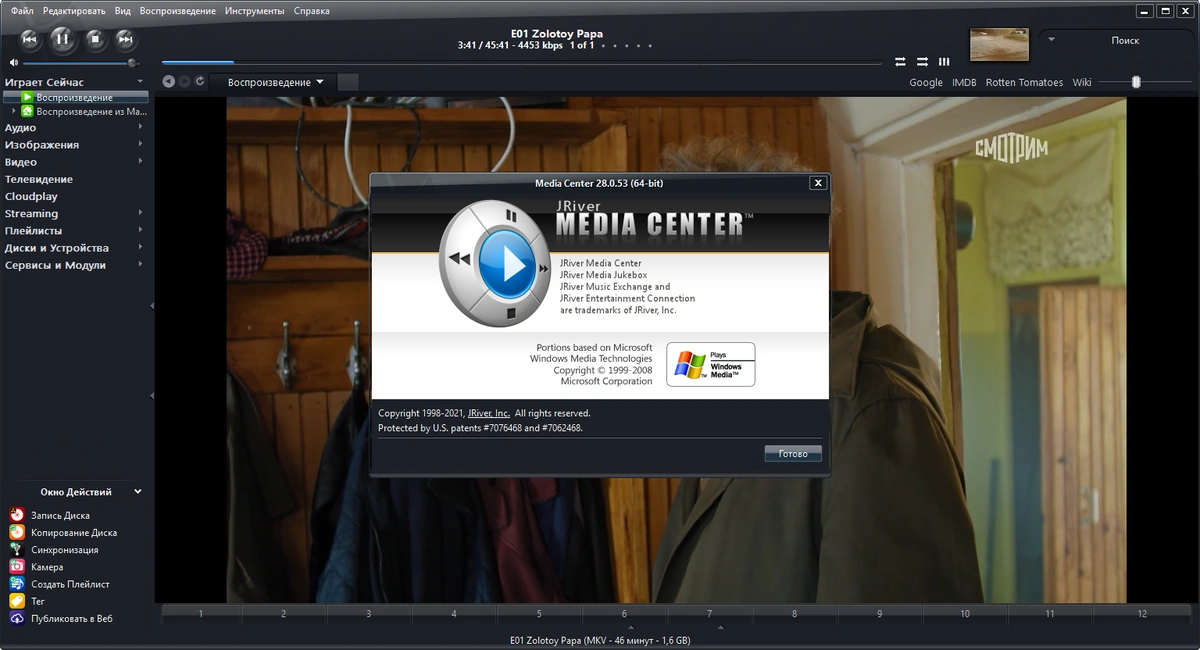Image resolution: width=1200 pixels, height=650 pixels.
Task: Open Камера camera icon
Action: [x=17, y=566]
